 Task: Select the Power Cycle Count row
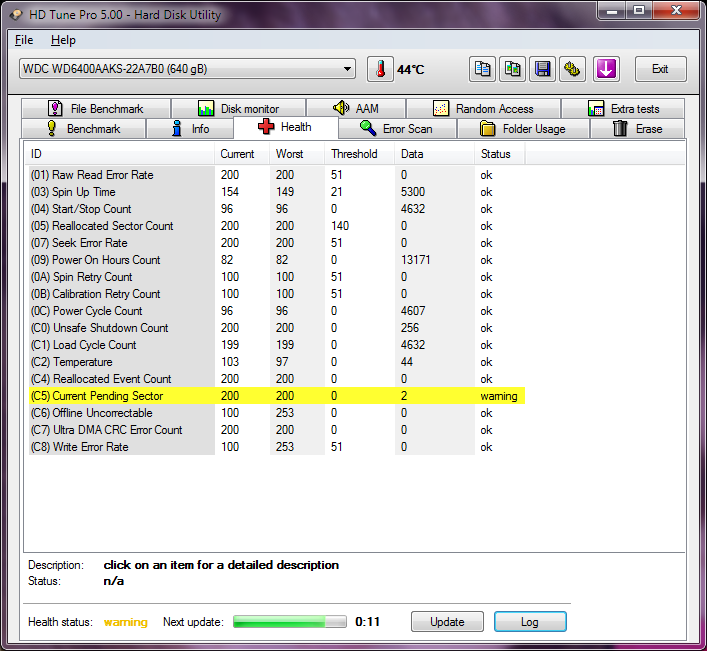277,311
